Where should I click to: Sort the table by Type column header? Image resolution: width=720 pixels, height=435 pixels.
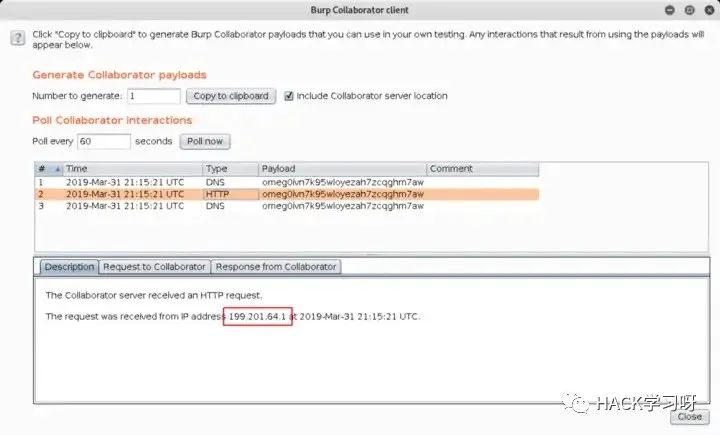tap(228, 169)
